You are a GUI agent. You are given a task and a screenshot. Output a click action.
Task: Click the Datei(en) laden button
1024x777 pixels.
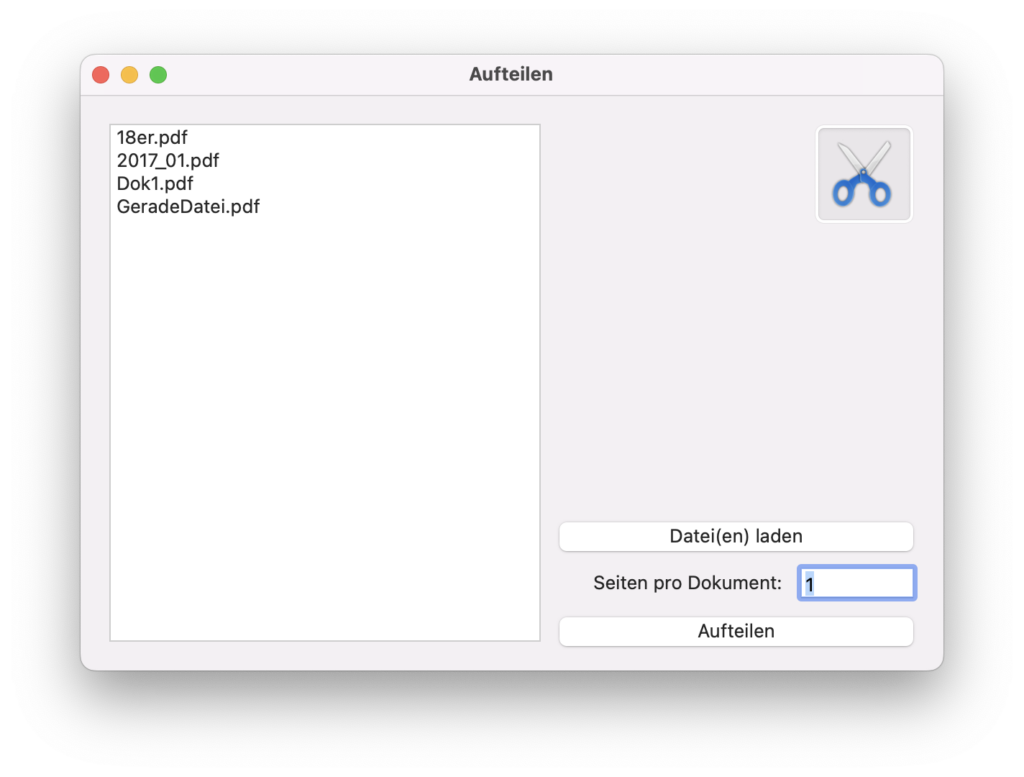[x=736, y=537]
